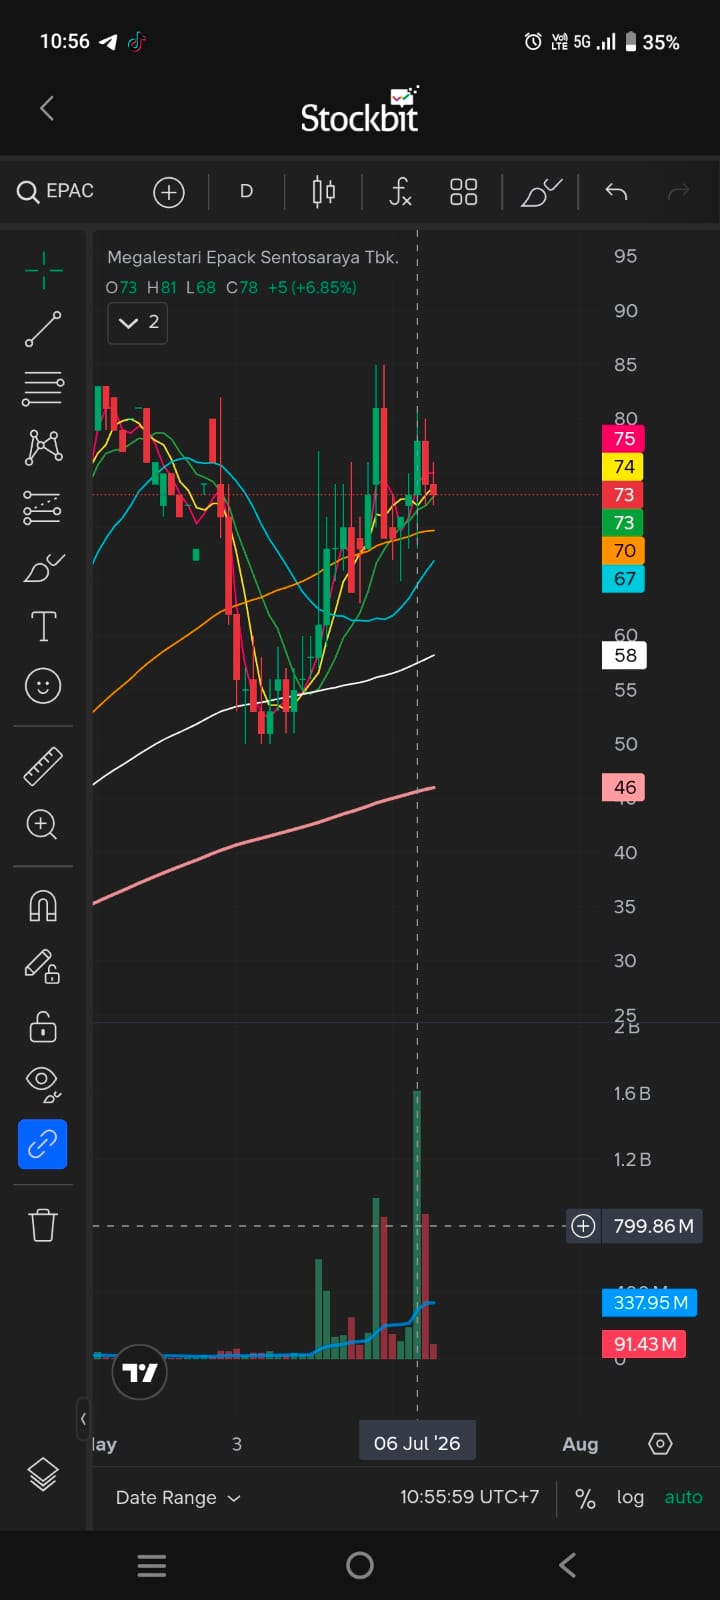This screenshot has height=1600, width=720.
Task: Click the yellow 74 price label
Action: click(x=624, y=467)
